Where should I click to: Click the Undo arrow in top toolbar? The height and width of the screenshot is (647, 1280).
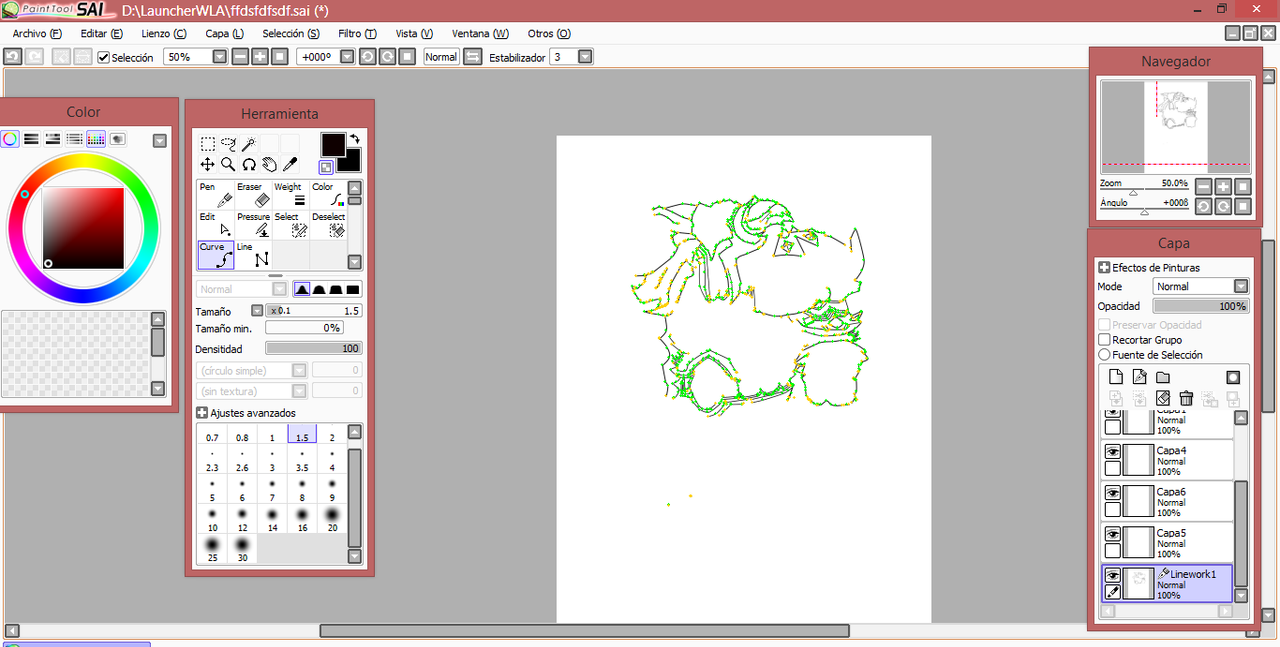12,57
